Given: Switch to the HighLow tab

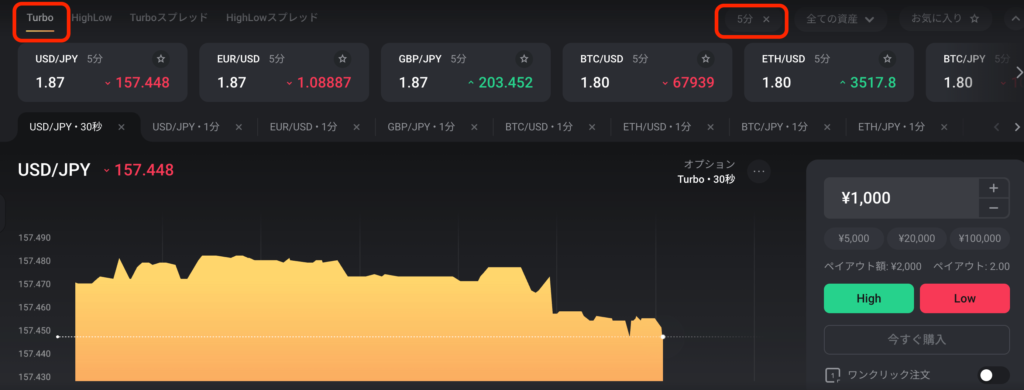Looking at the screenshot, I should click(92, 18).
